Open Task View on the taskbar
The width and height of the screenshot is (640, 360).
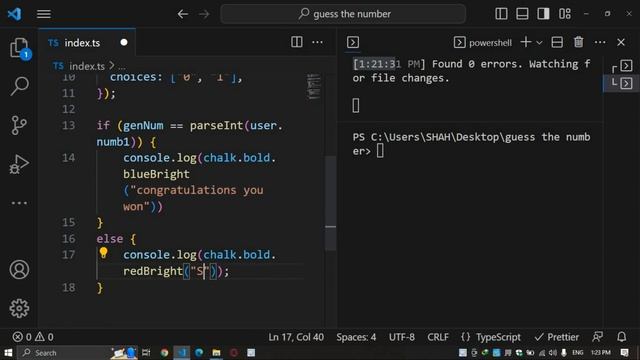click(x=146, y=353)
